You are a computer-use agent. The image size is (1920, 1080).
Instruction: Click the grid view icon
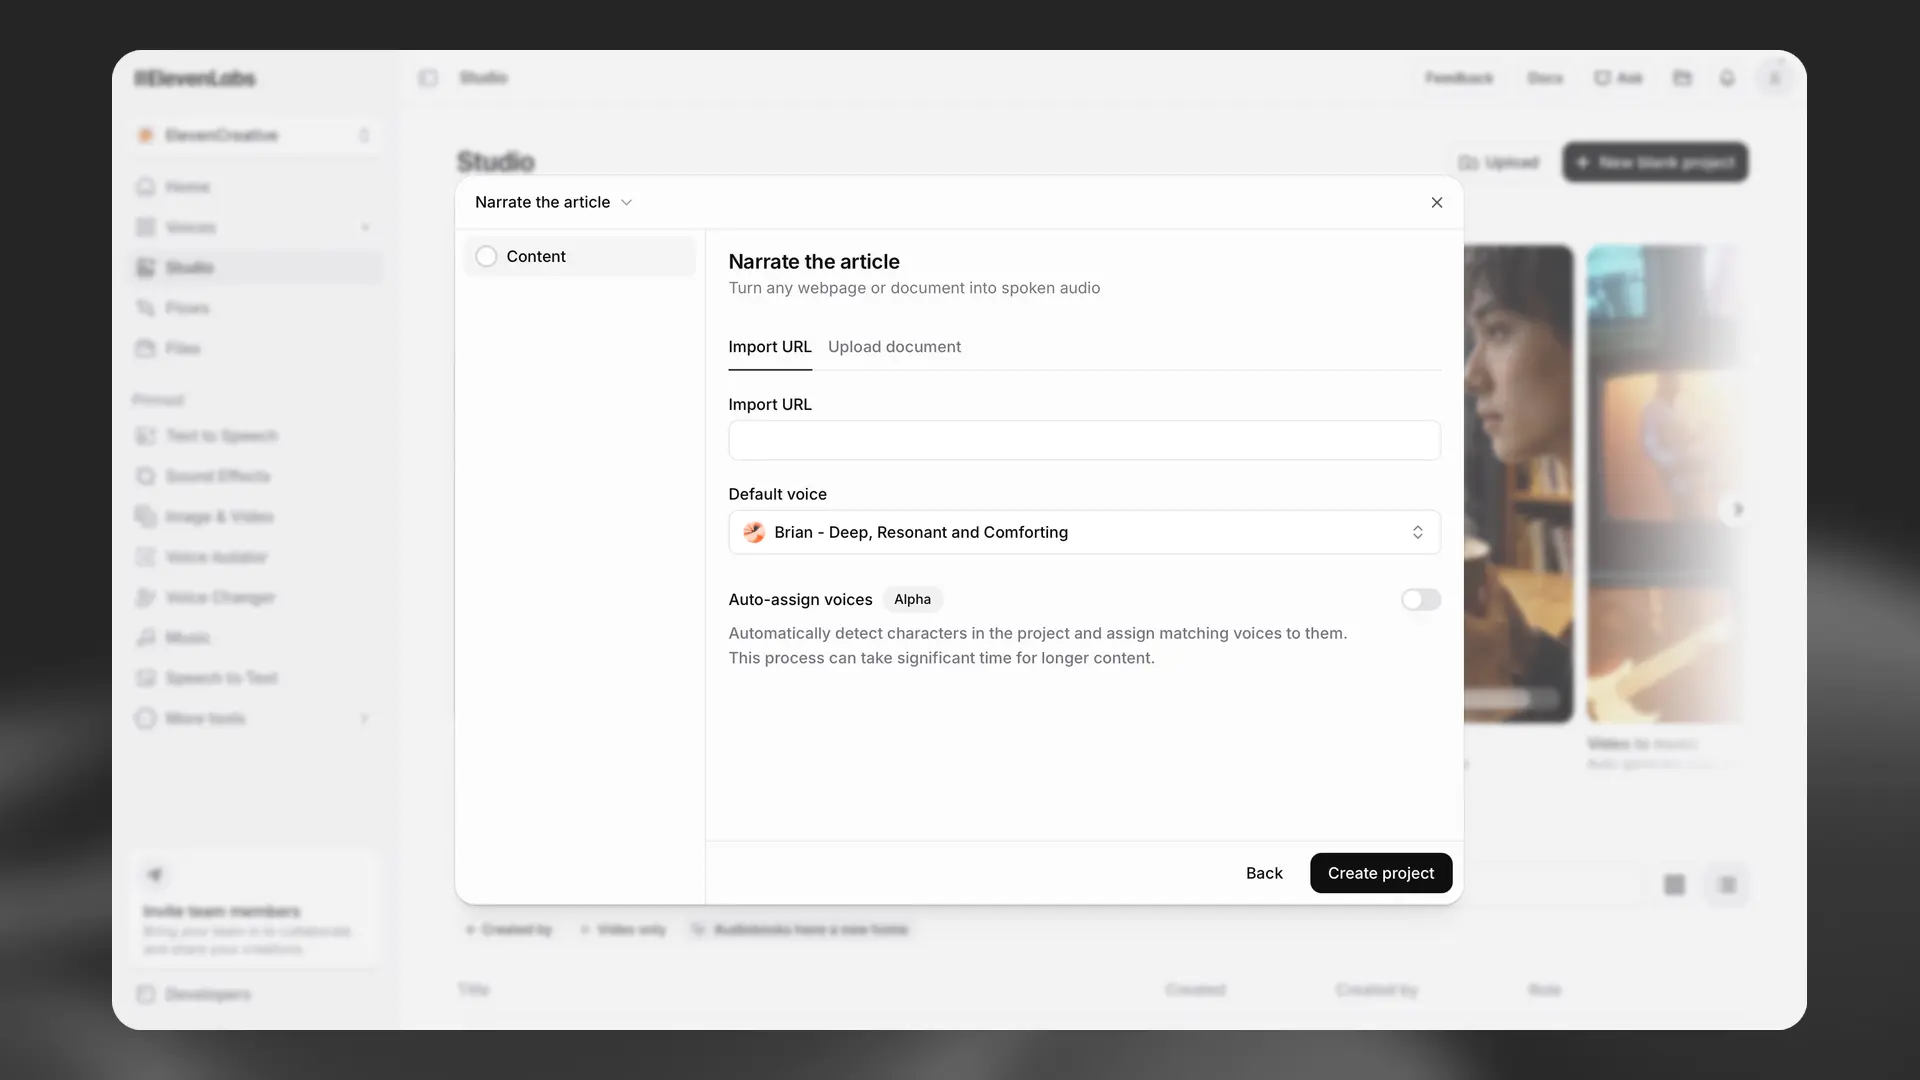1674,885
